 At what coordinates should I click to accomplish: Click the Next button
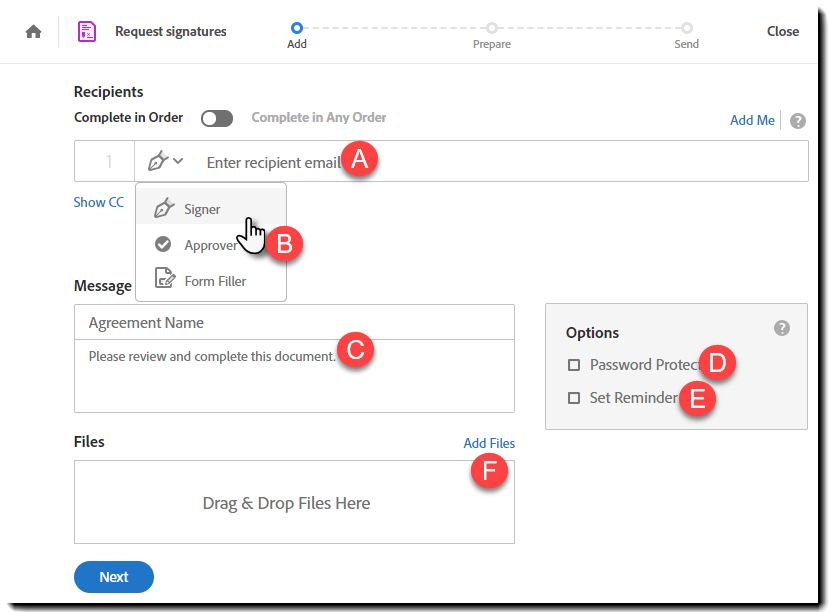click(114, 577)
